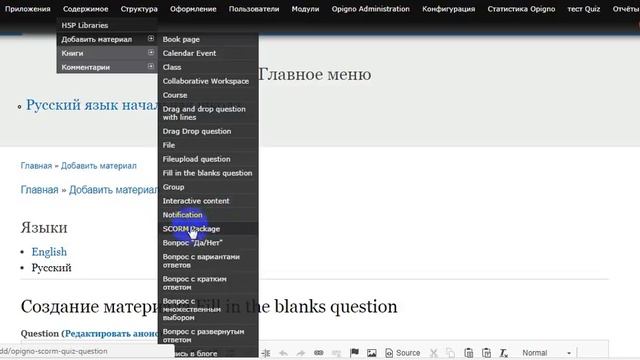Viewport: 640px width, 360px height.
Task: Click large breadcrumb link Главная
Action: [40, 190]
